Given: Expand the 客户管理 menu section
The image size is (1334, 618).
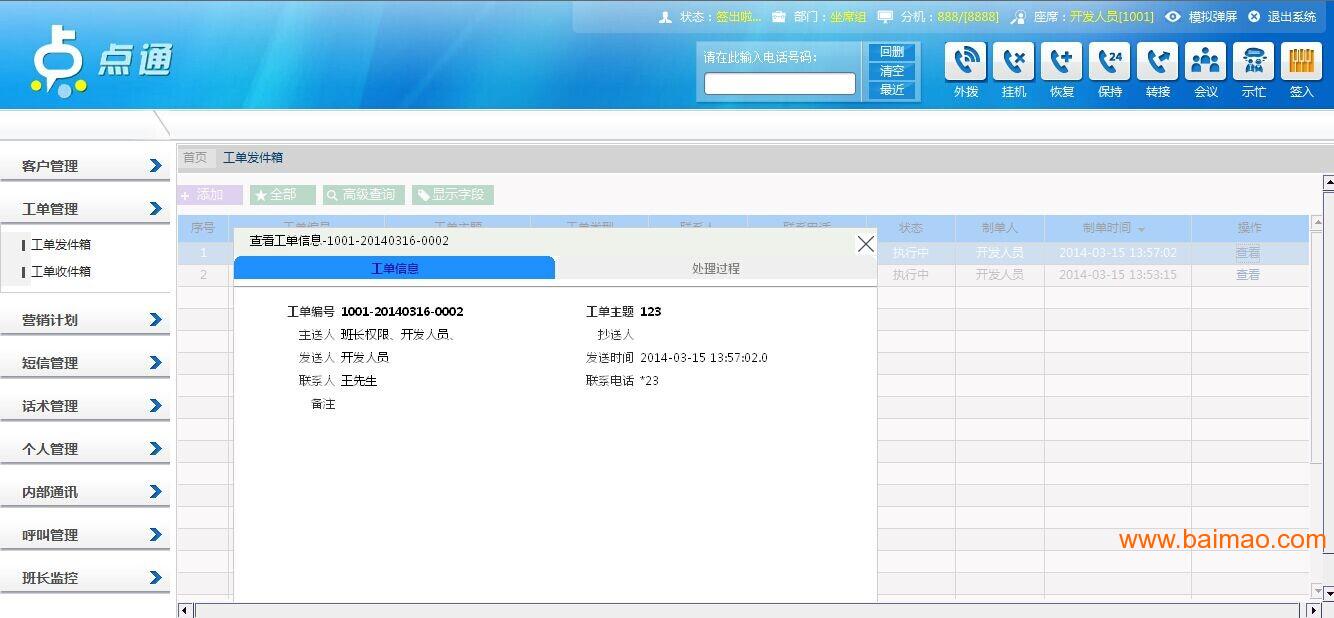Looking at the screenshot, I should [85, 166].
